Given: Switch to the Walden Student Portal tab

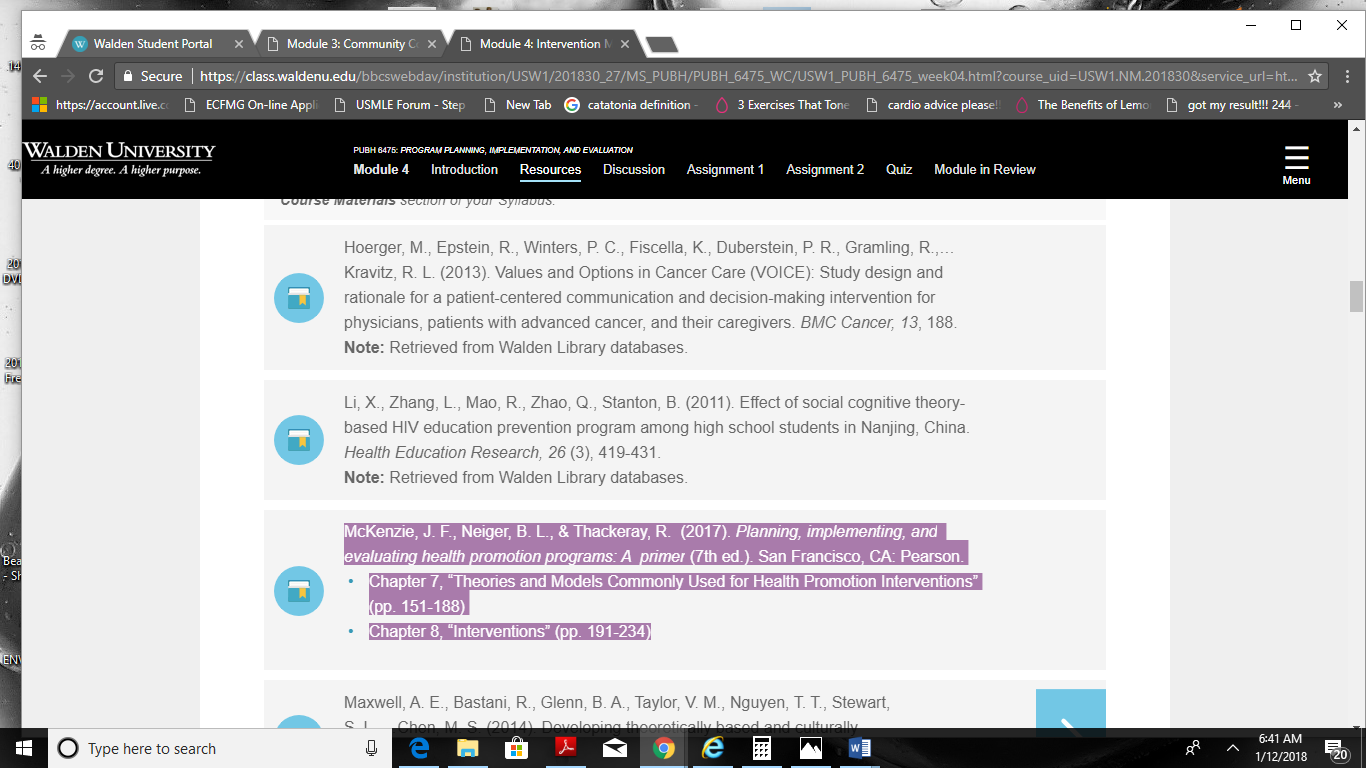Looking at the screenshot, I should pos(153,44).
